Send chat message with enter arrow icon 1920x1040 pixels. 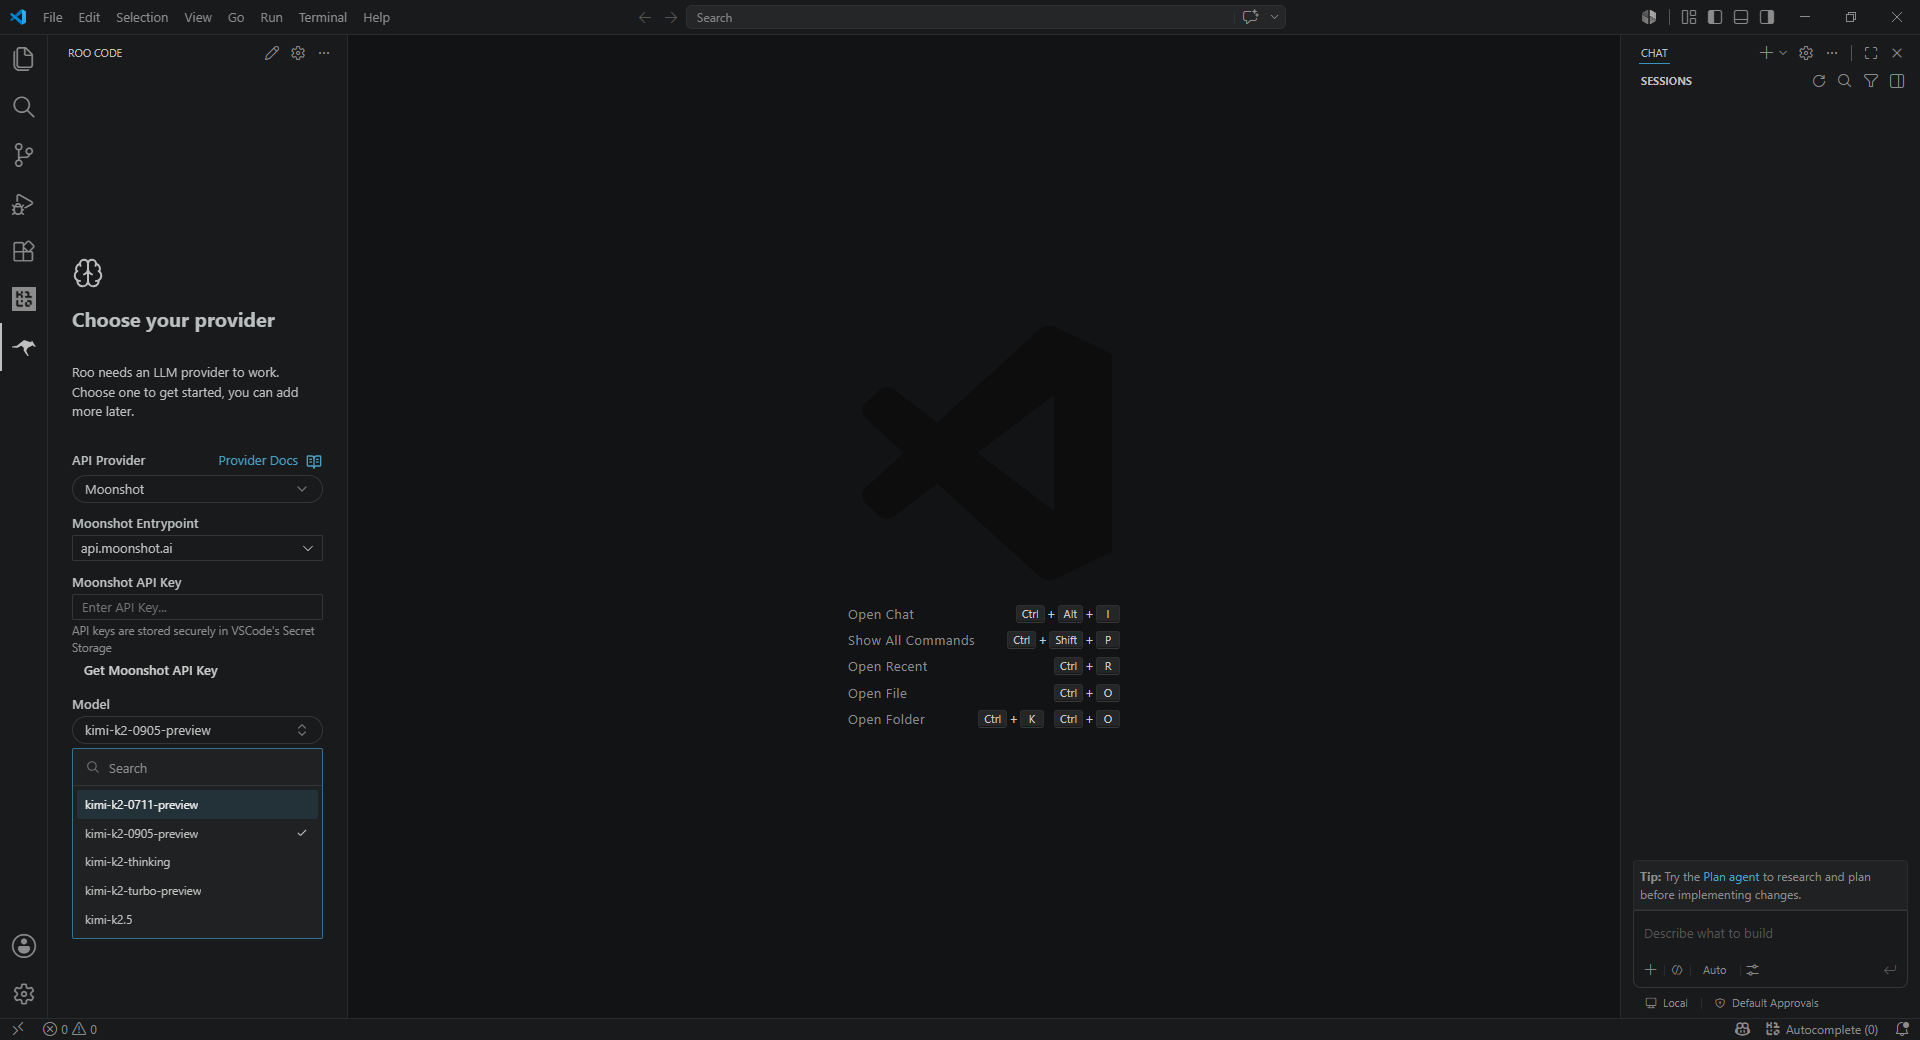tap(1890, 970)
